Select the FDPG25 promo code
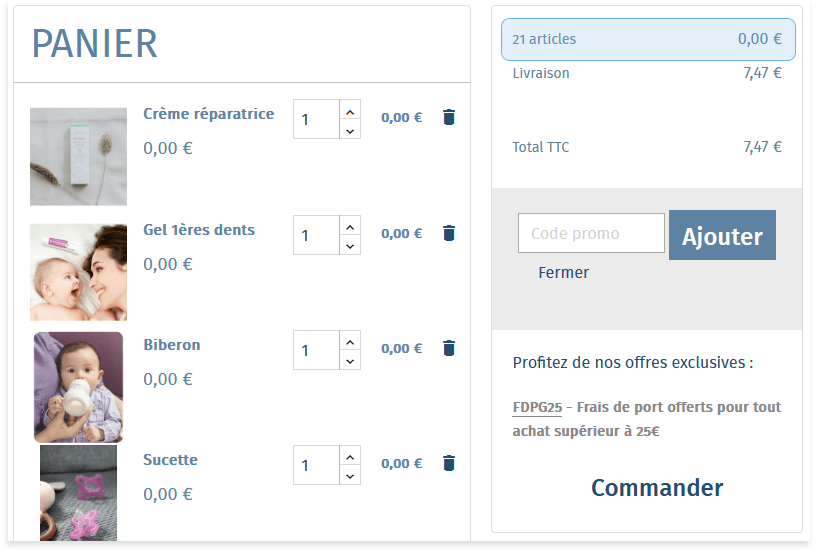820x552 pixels. pyautogui.click(x=537, y=408)
